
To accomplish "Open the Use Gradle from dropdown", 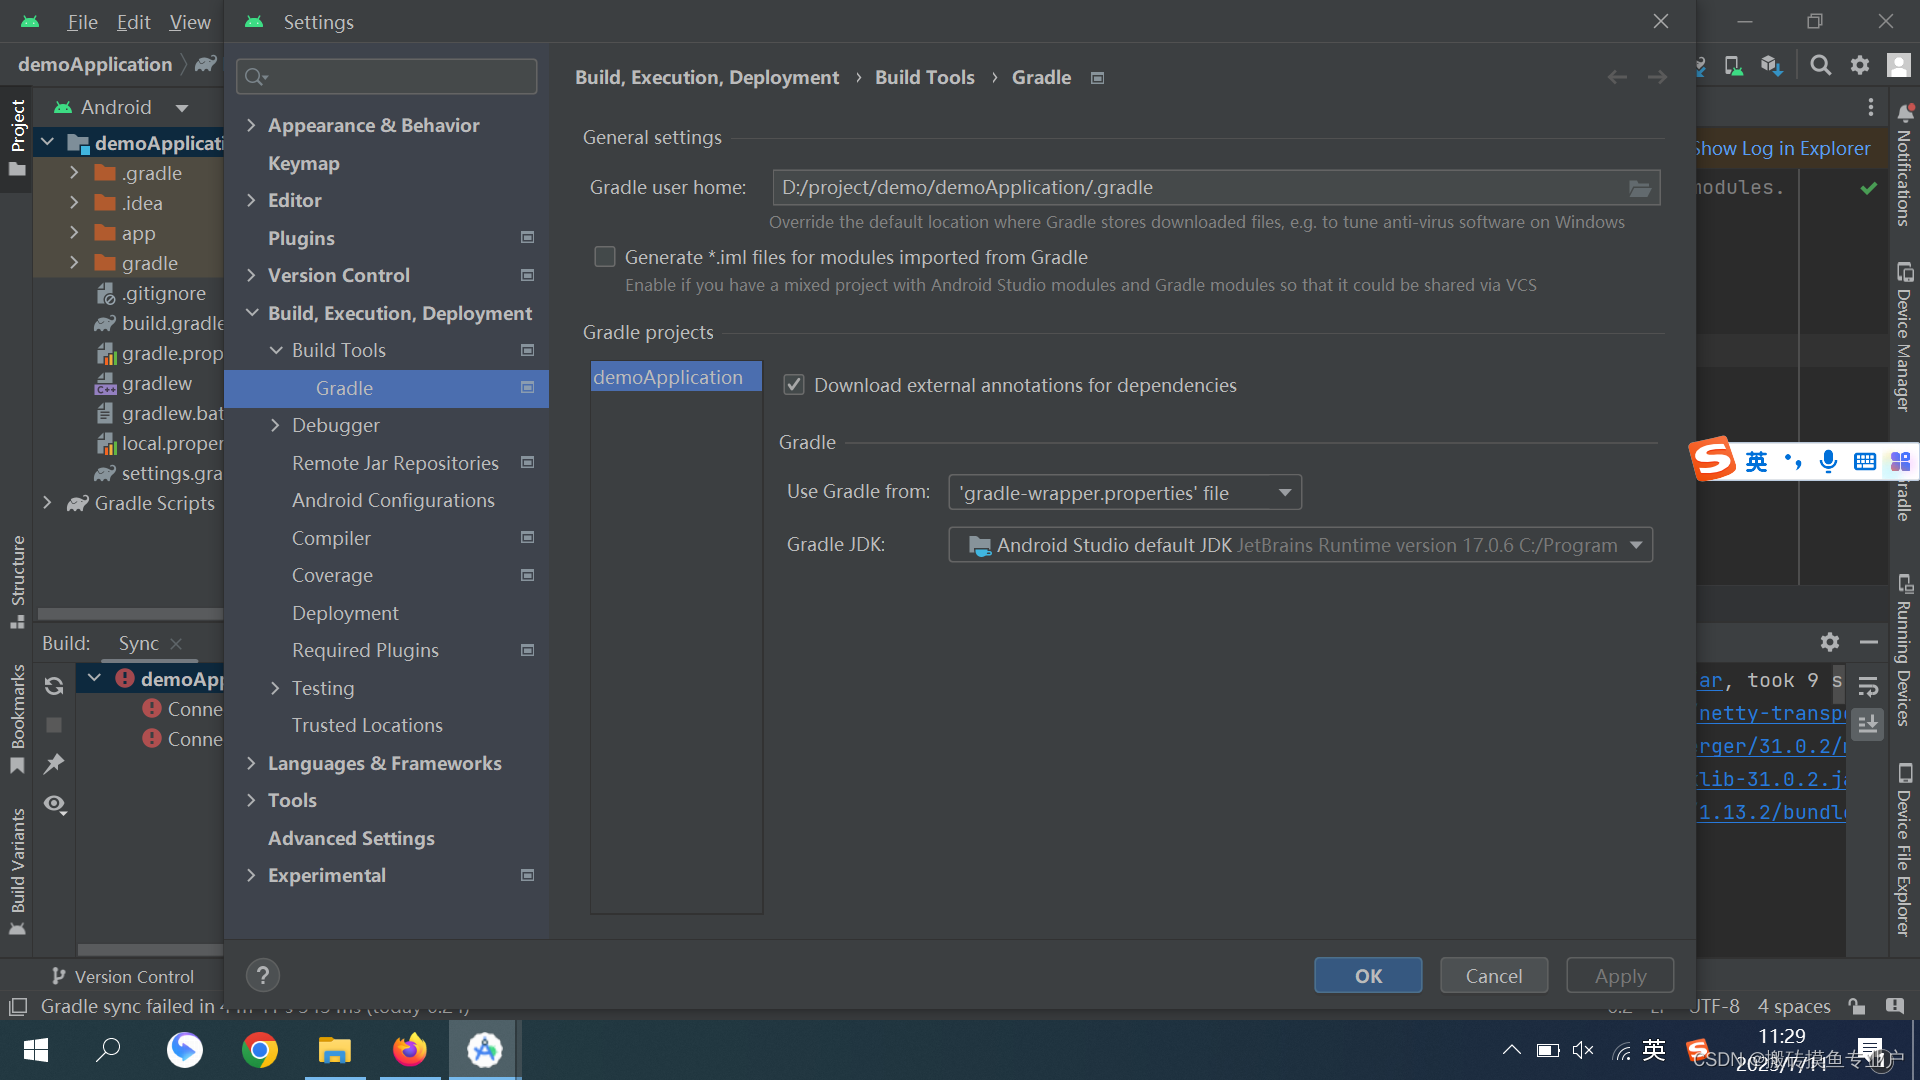I will click(x=1284, y=492).
